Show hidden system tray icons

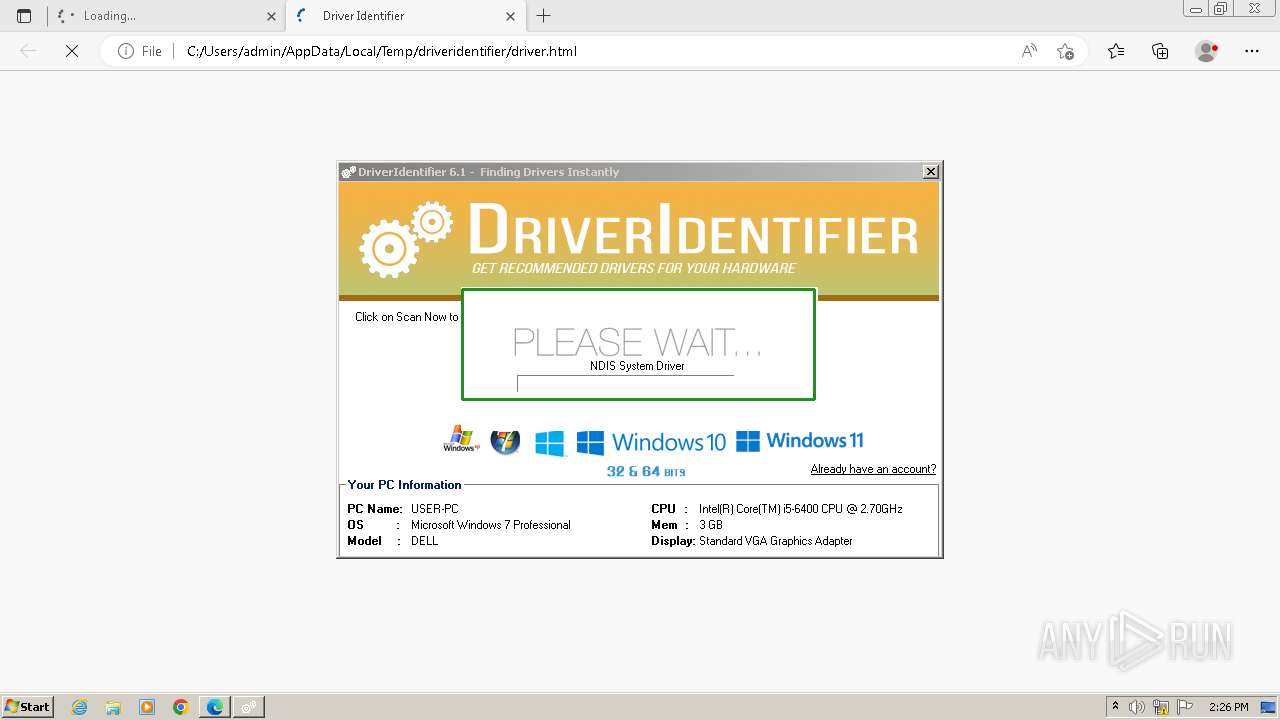click(1116, 707)
